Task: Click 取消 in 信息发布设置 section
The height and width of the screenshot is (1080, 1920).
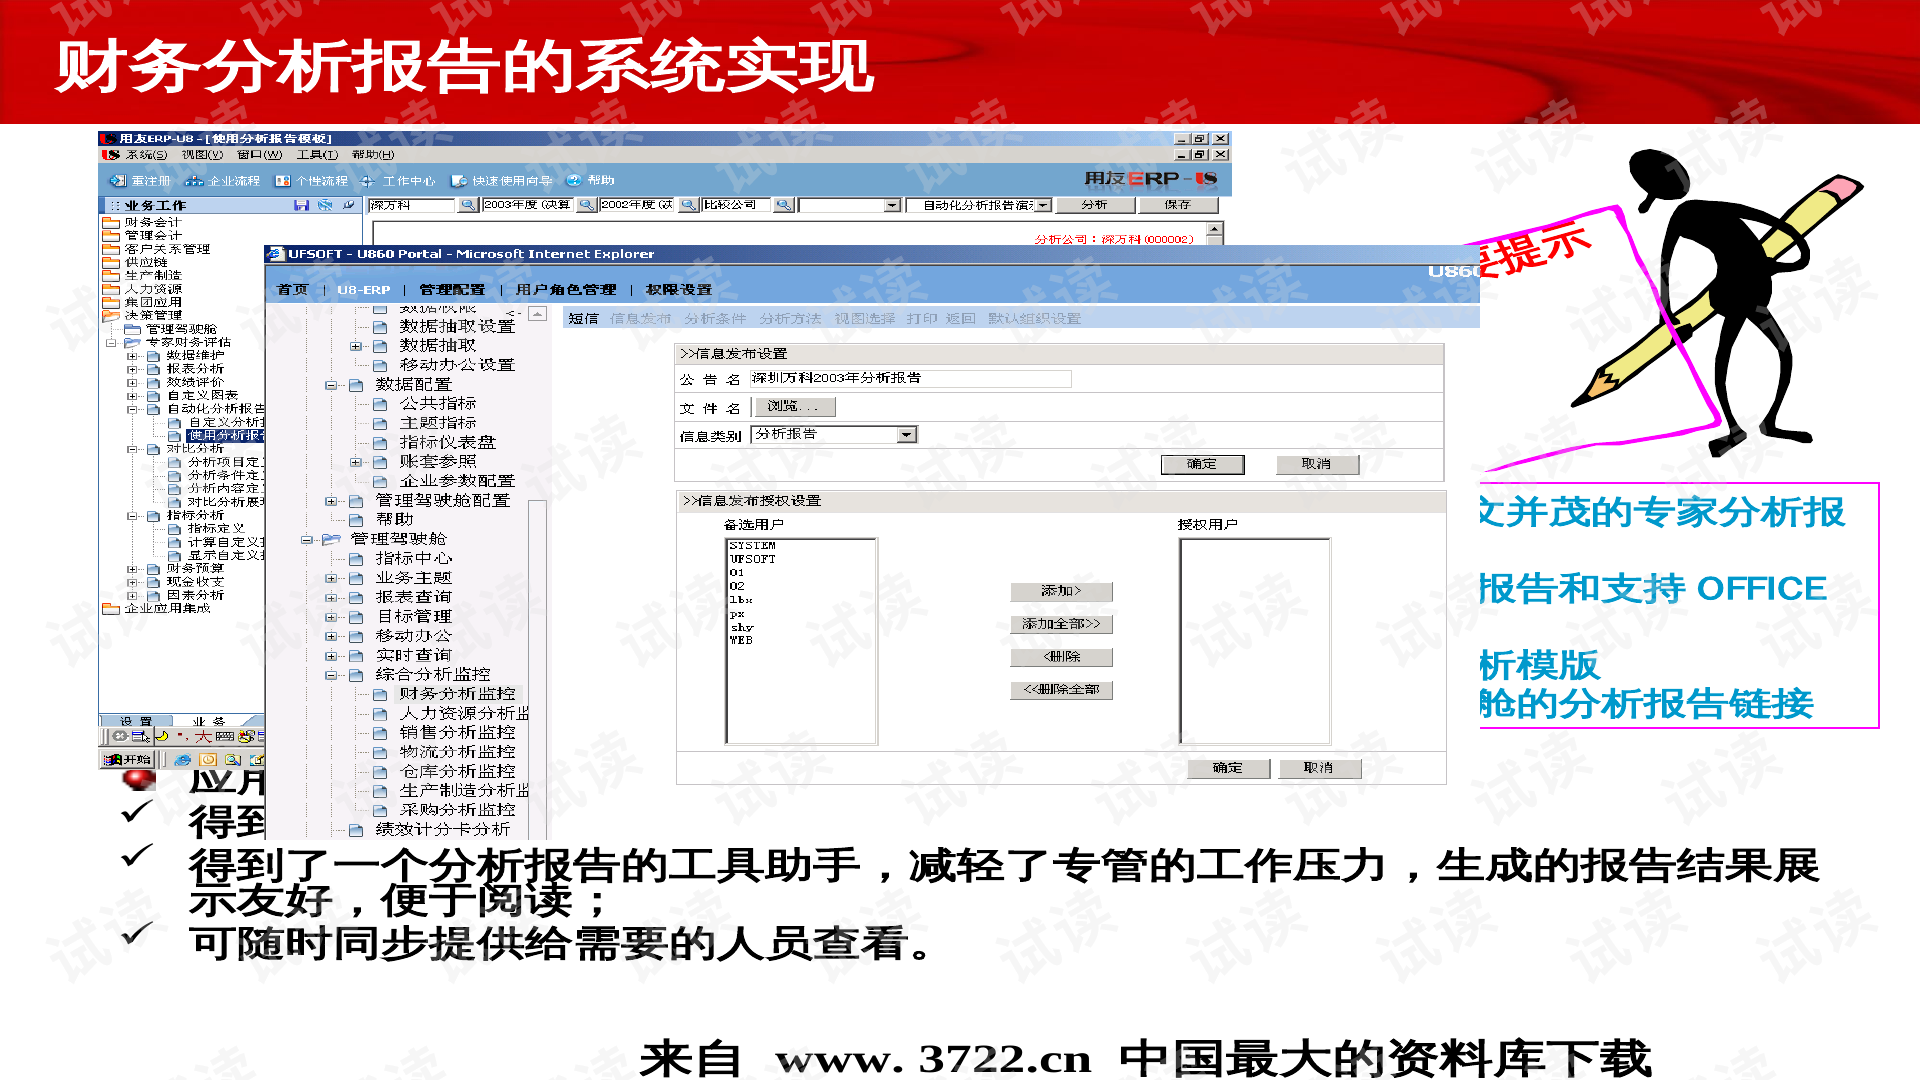Action: 1317,465
